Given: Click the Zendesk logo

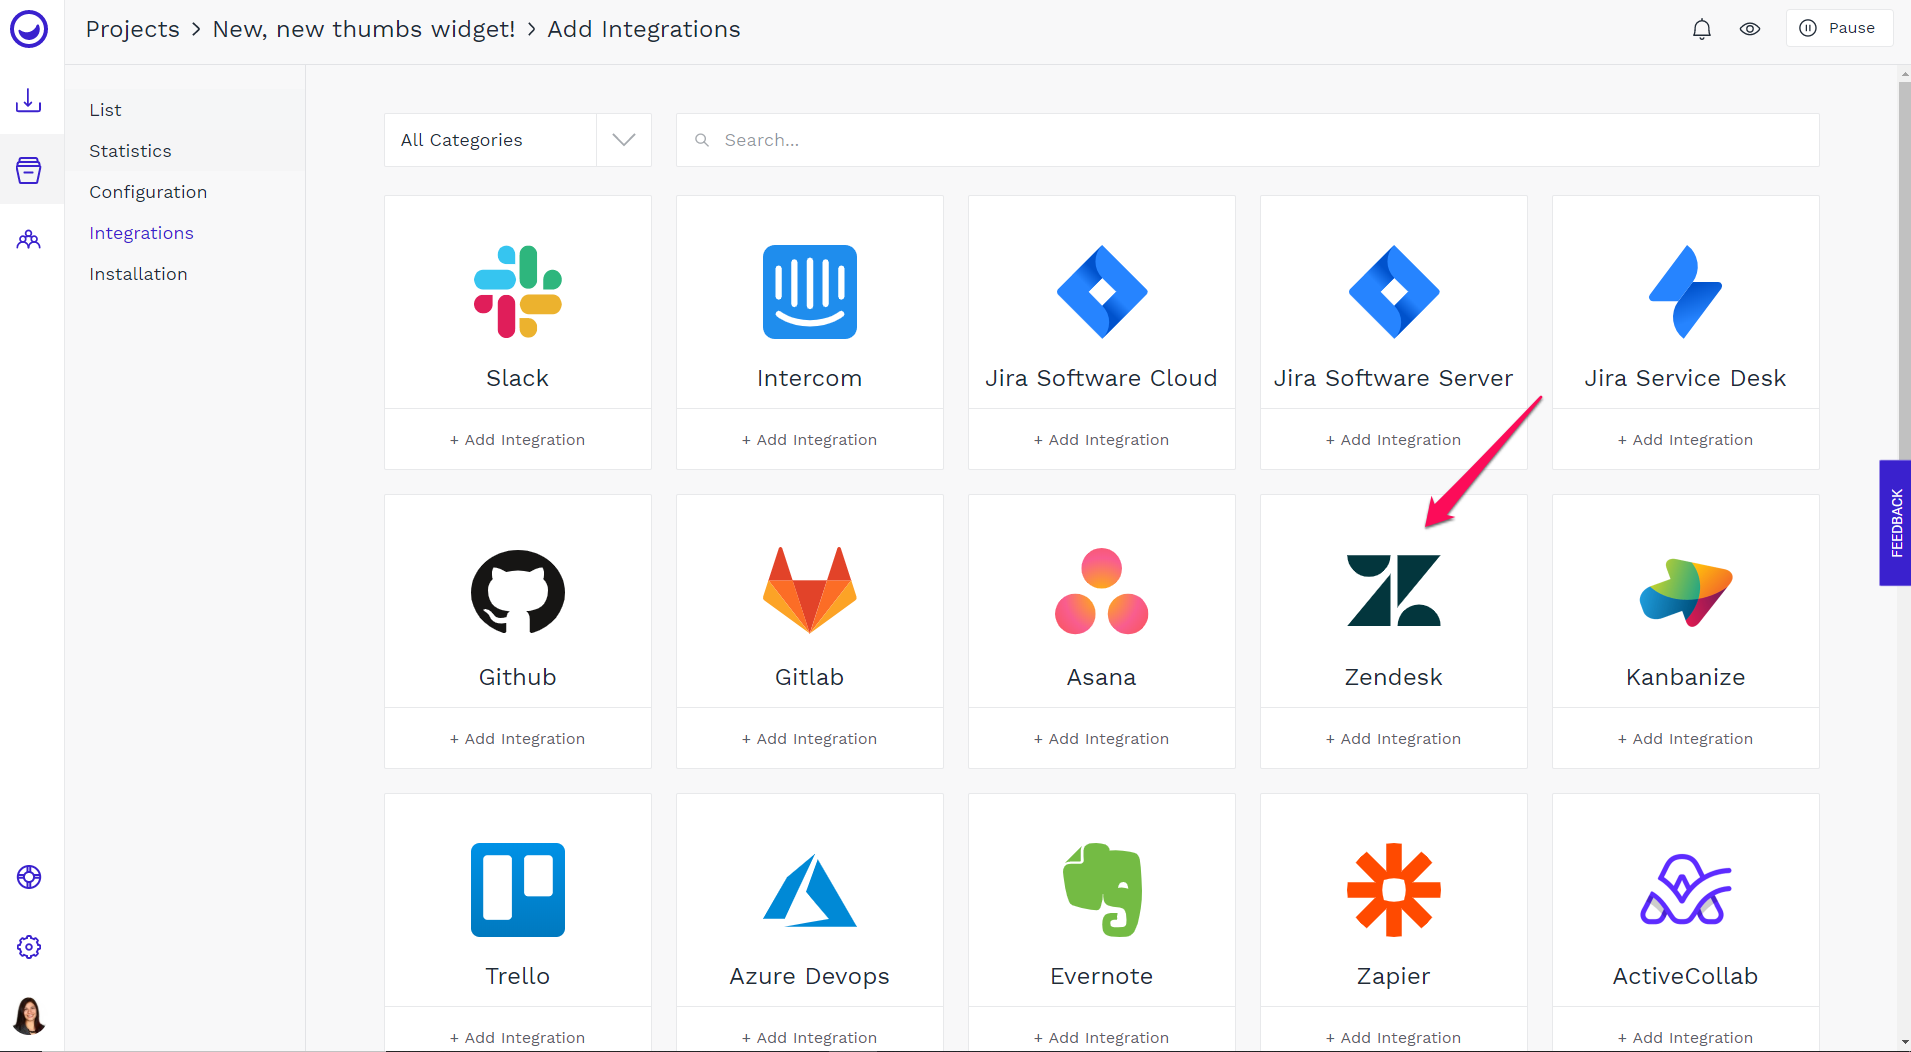Looking at the screenshot, I should coord(1394,591).
